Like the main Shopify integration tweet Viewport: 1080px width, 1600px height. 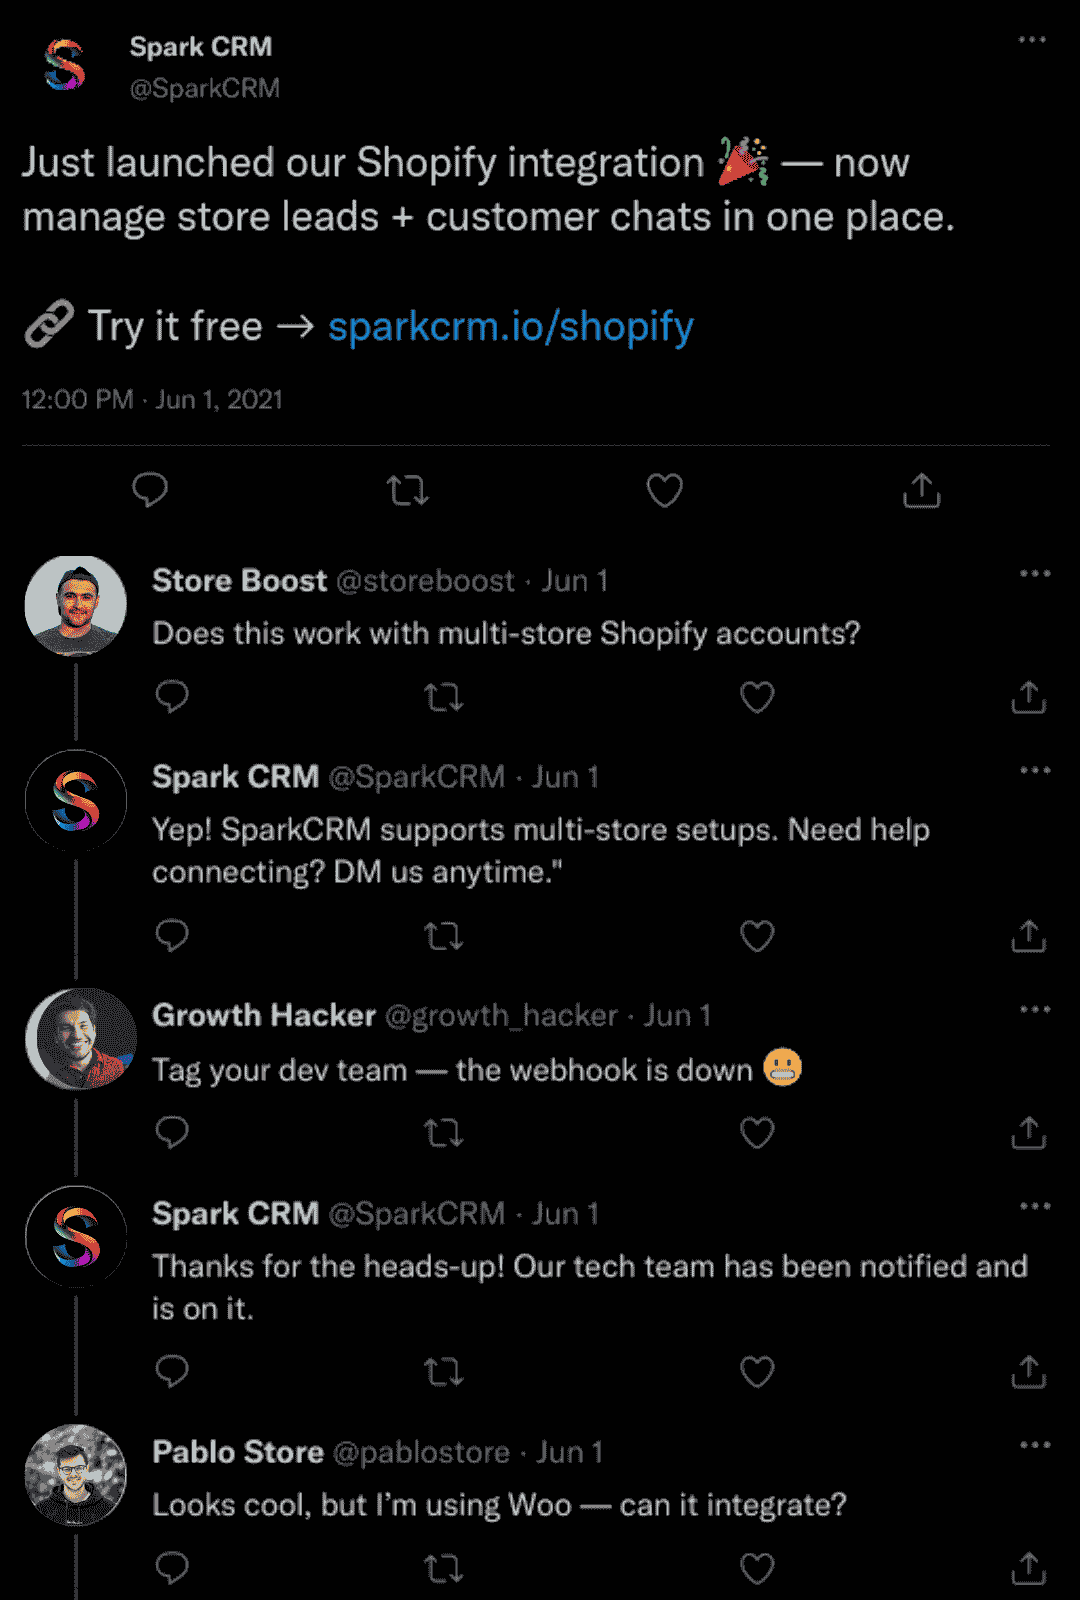tap(664, 490)
